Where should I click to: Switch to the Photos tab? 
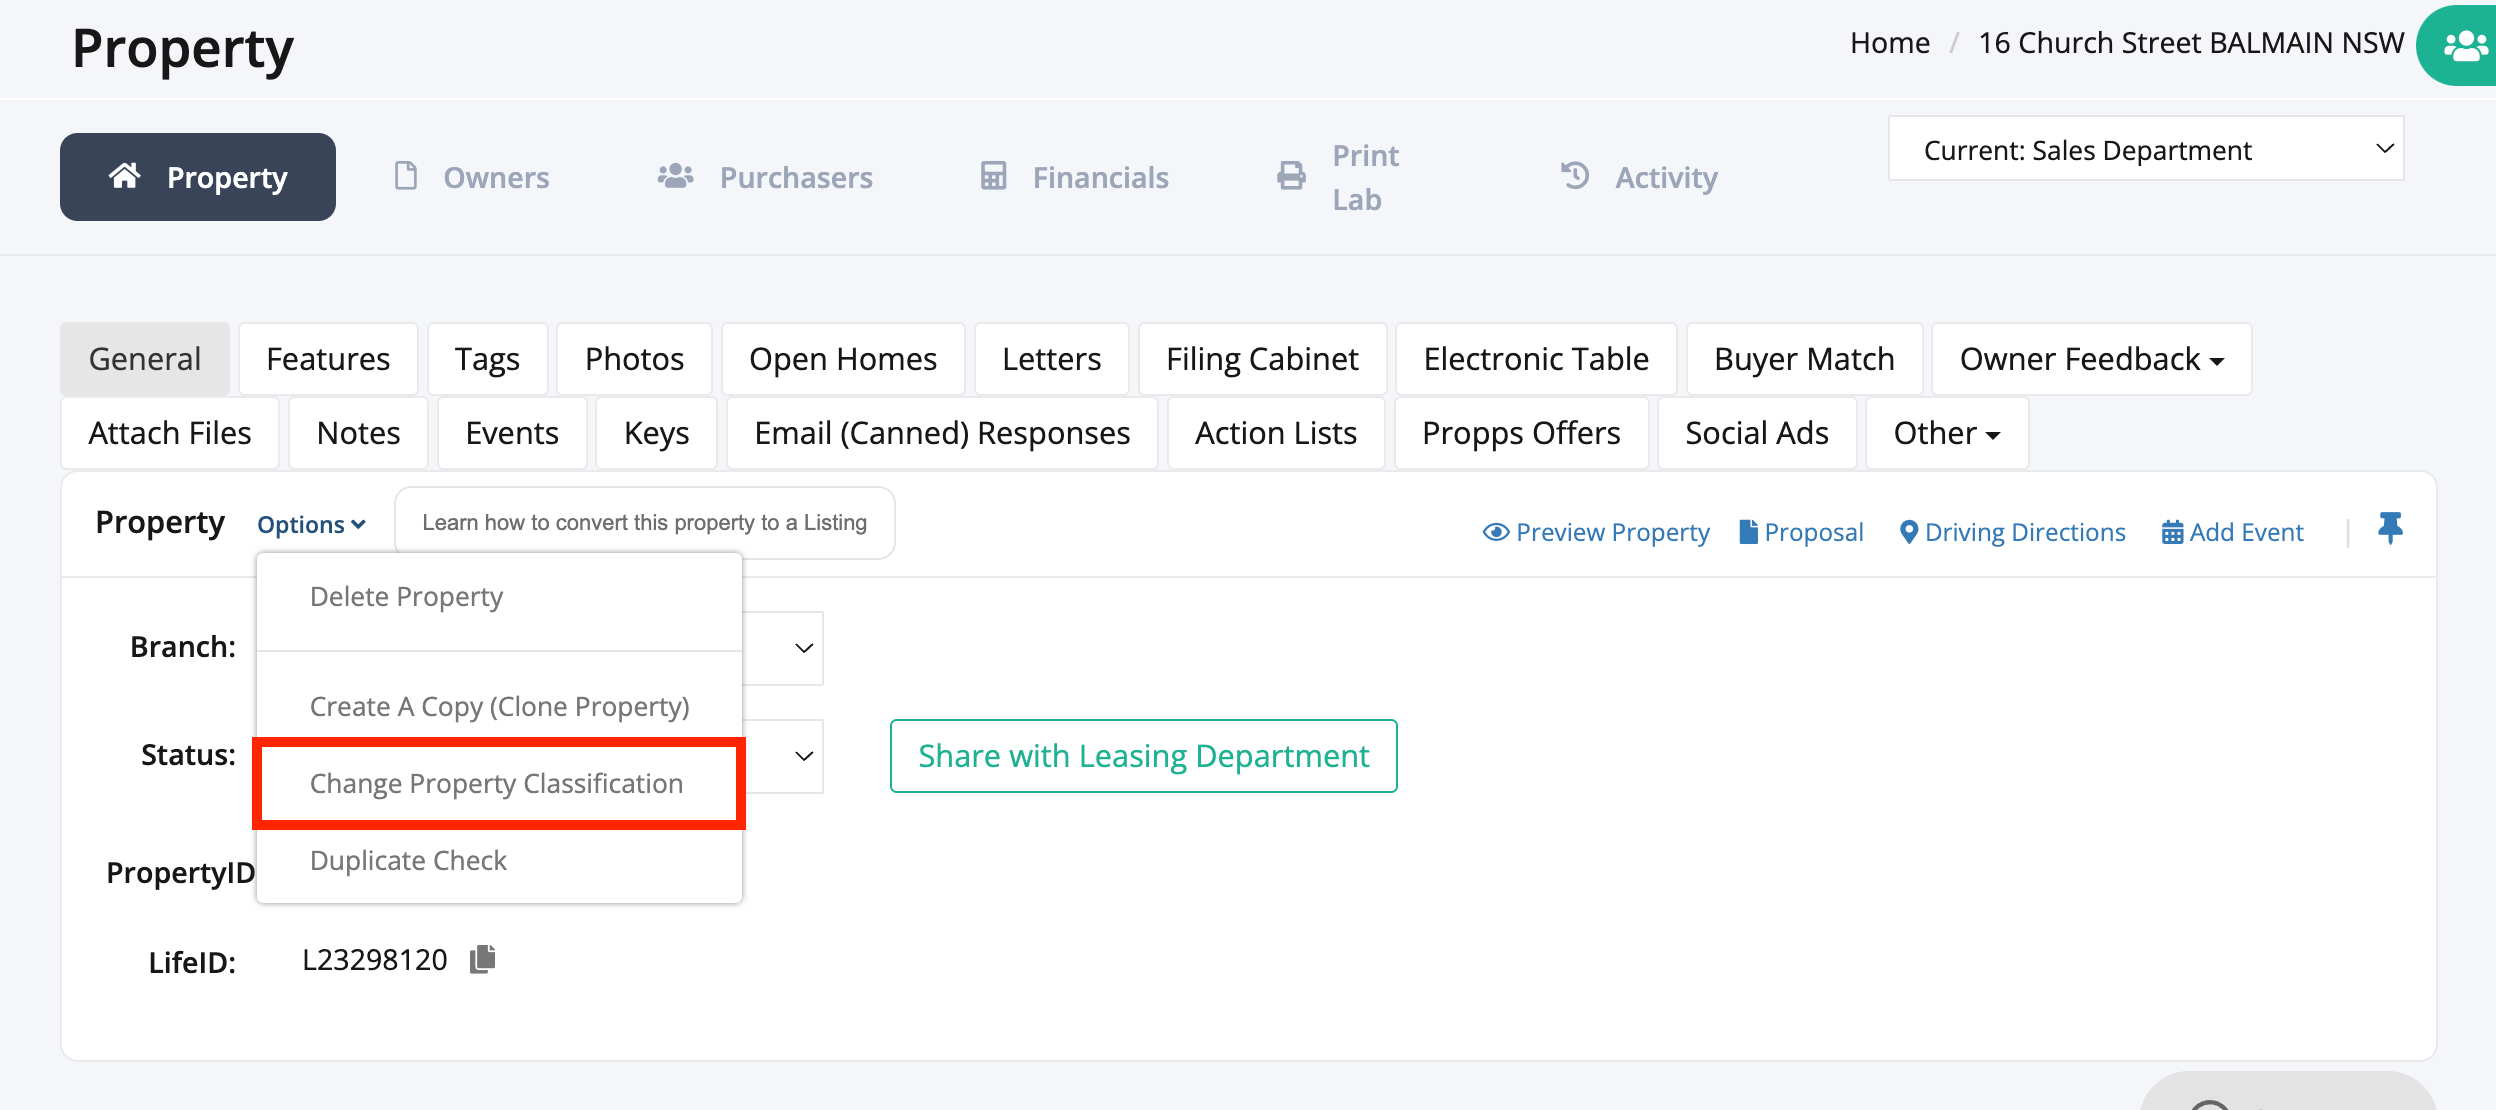pyautogui.click(x=634, y=358)
